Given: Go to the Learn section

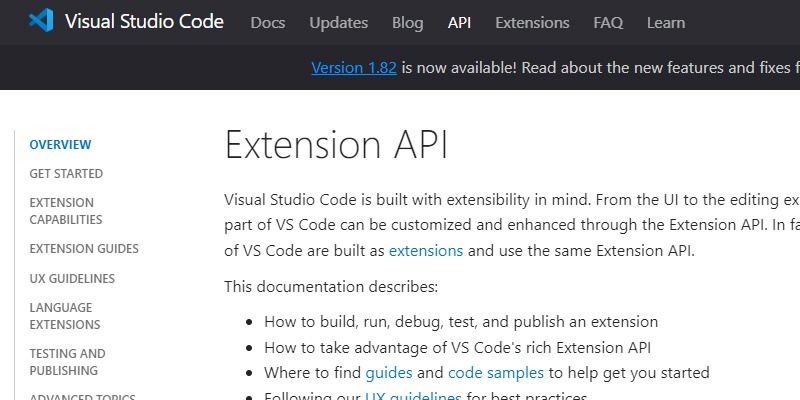Looking at the screenshot, I should [x=666, y=23].
